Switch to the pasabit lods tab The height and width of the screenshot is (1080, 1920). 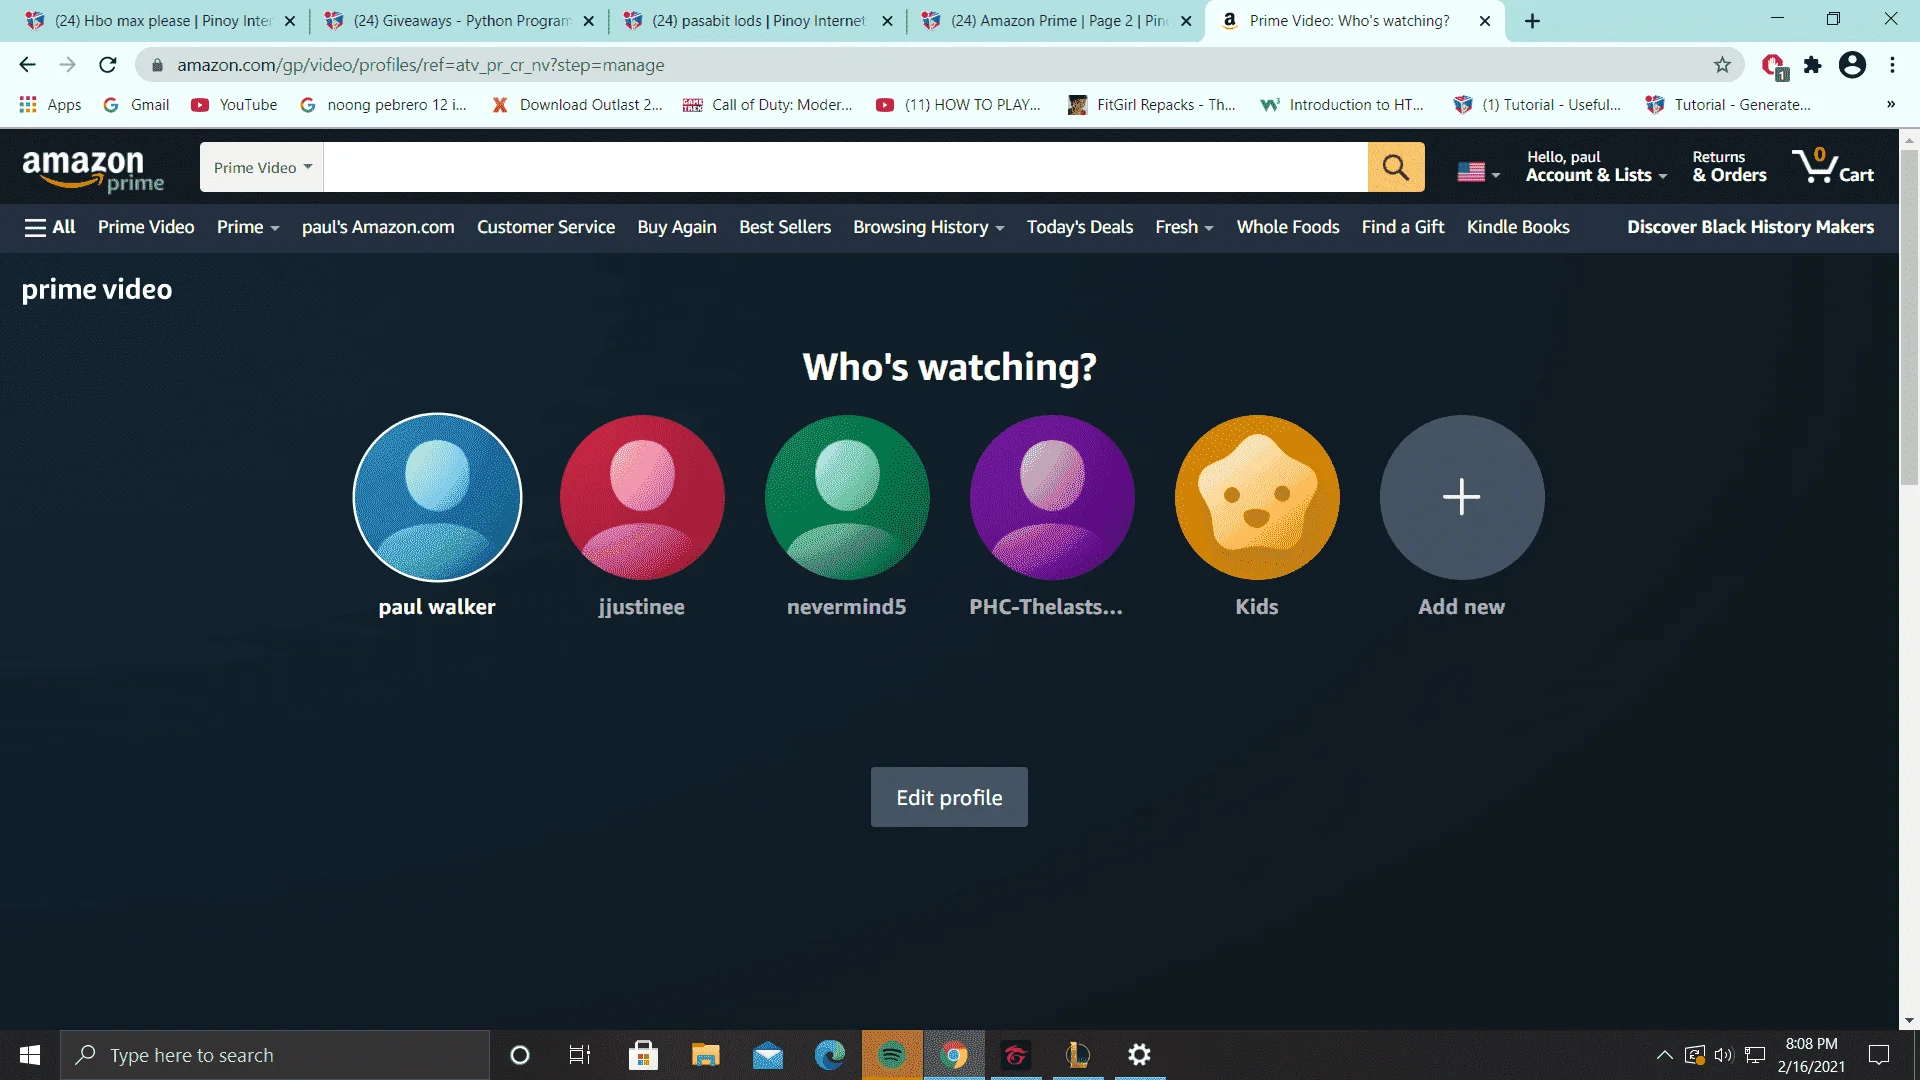pyautogui.click(x=758, y=21)
